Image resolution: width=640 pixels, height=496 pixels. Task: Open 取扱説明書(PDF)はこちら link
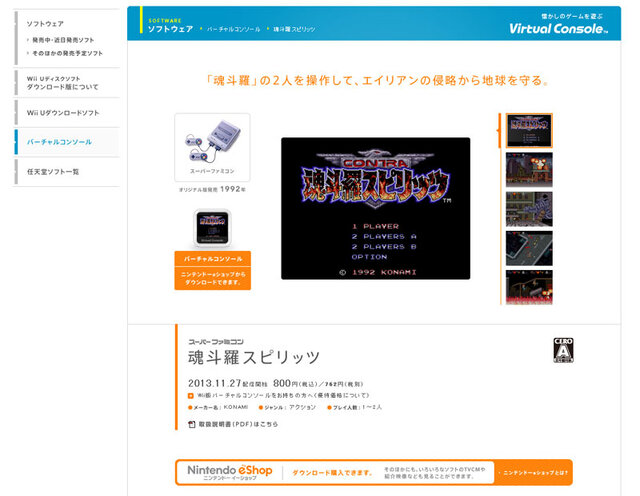click(238, 424)
